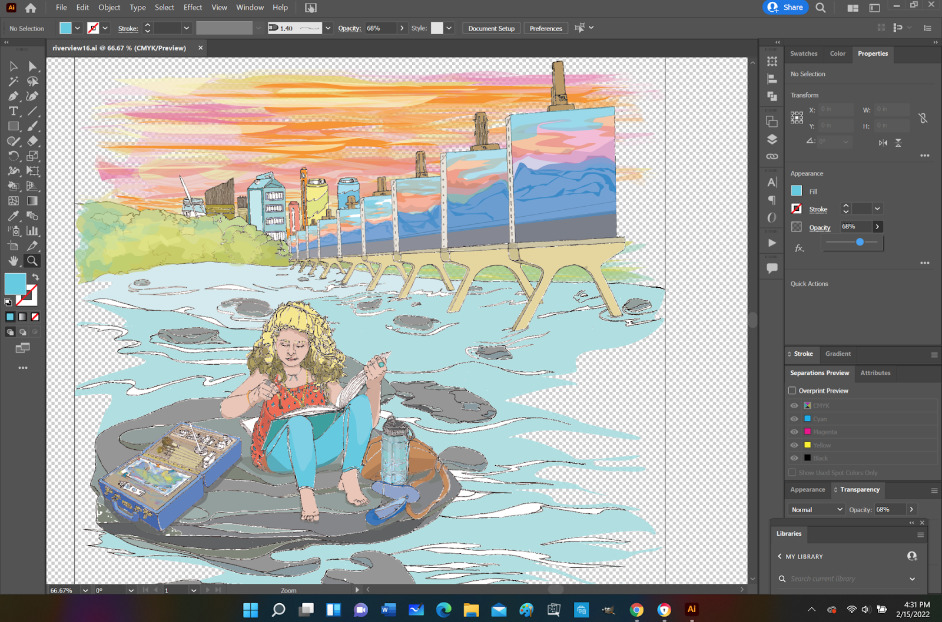This screenshot has width=942, height=622.
Task: Switch to the Swatches tab
Action: coord(803,54)
